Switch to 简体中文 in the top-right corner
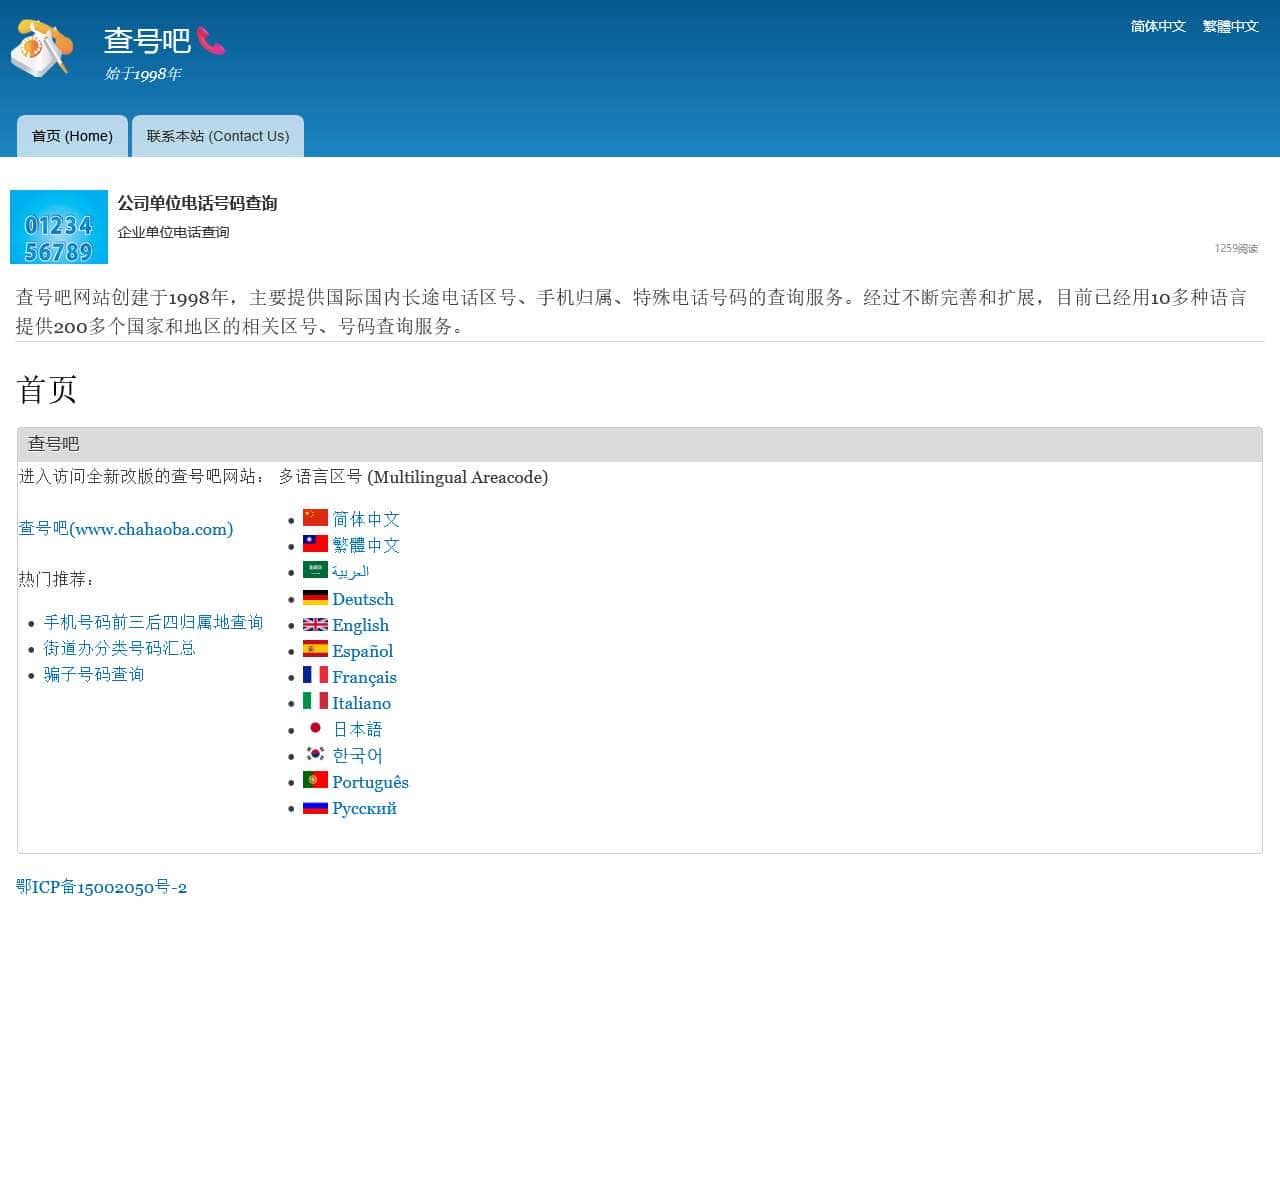The width and height of the screenshot is (1280, 1195). (x=1158, y=26)
